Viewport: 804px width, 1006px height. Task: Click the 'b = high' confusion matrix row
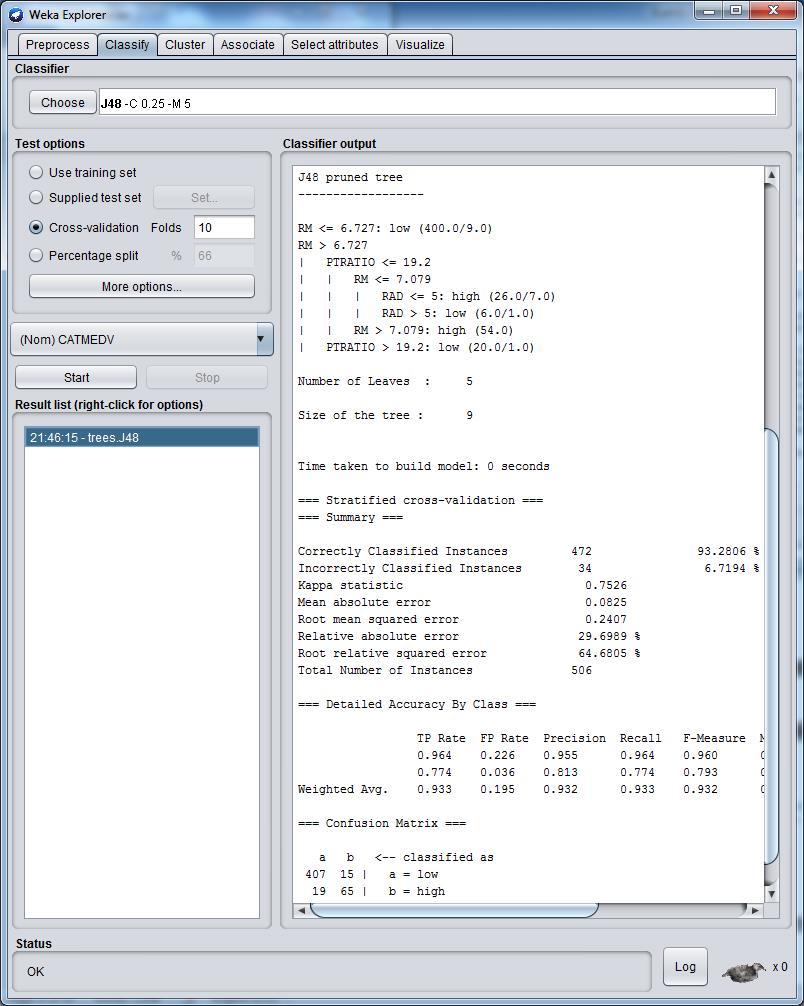coord(379,891)
